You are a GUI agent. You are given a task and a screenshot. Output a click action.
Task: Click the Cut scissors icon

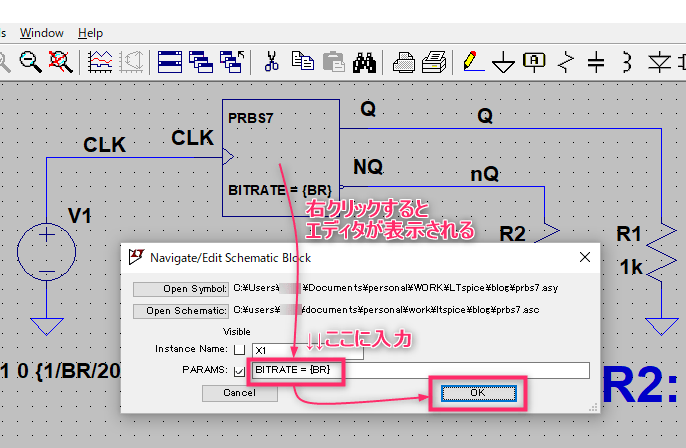coord(270,61)
